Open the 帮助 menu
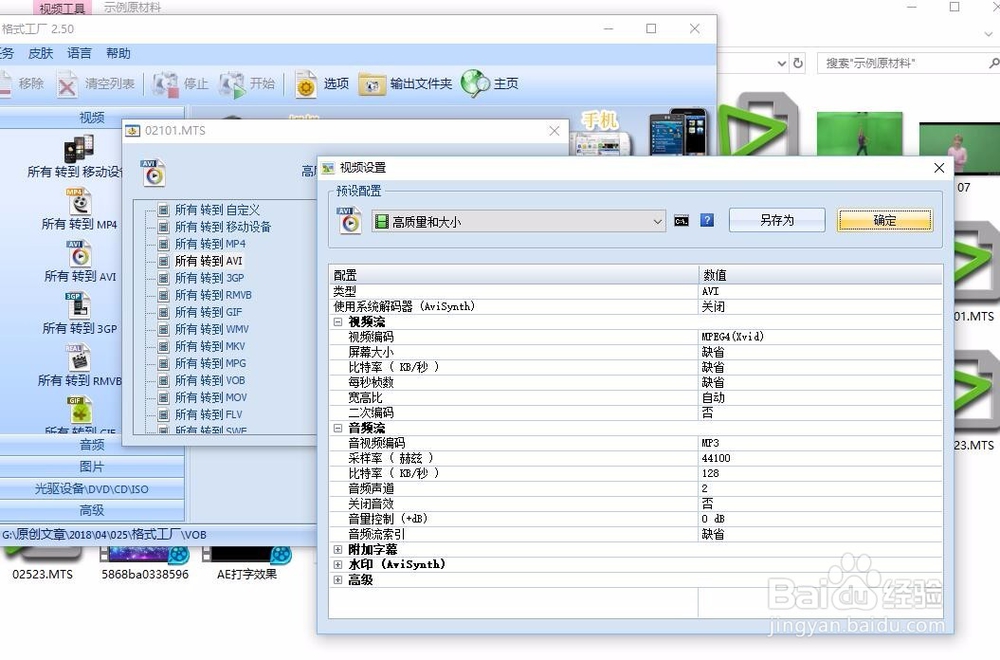Viewport: 1000px width, 660px height. [118, 54]
